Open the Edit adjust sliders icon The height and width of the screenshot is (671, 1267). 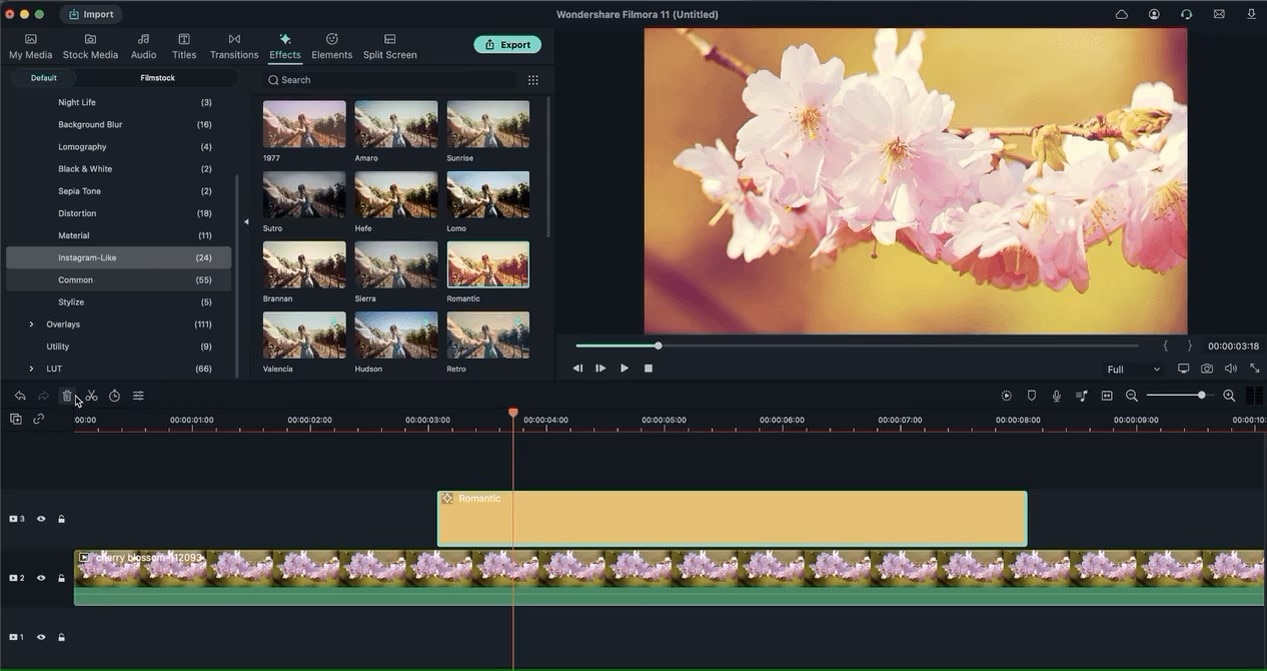pos(138,396)
